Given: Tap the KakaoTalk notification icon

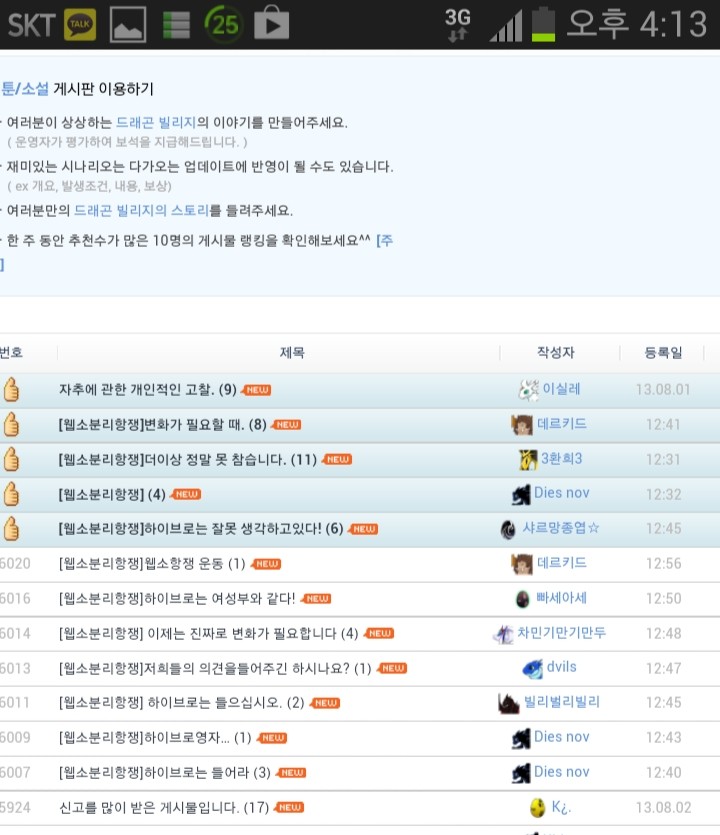Looking at the screenshot, I should pos(80,24).
